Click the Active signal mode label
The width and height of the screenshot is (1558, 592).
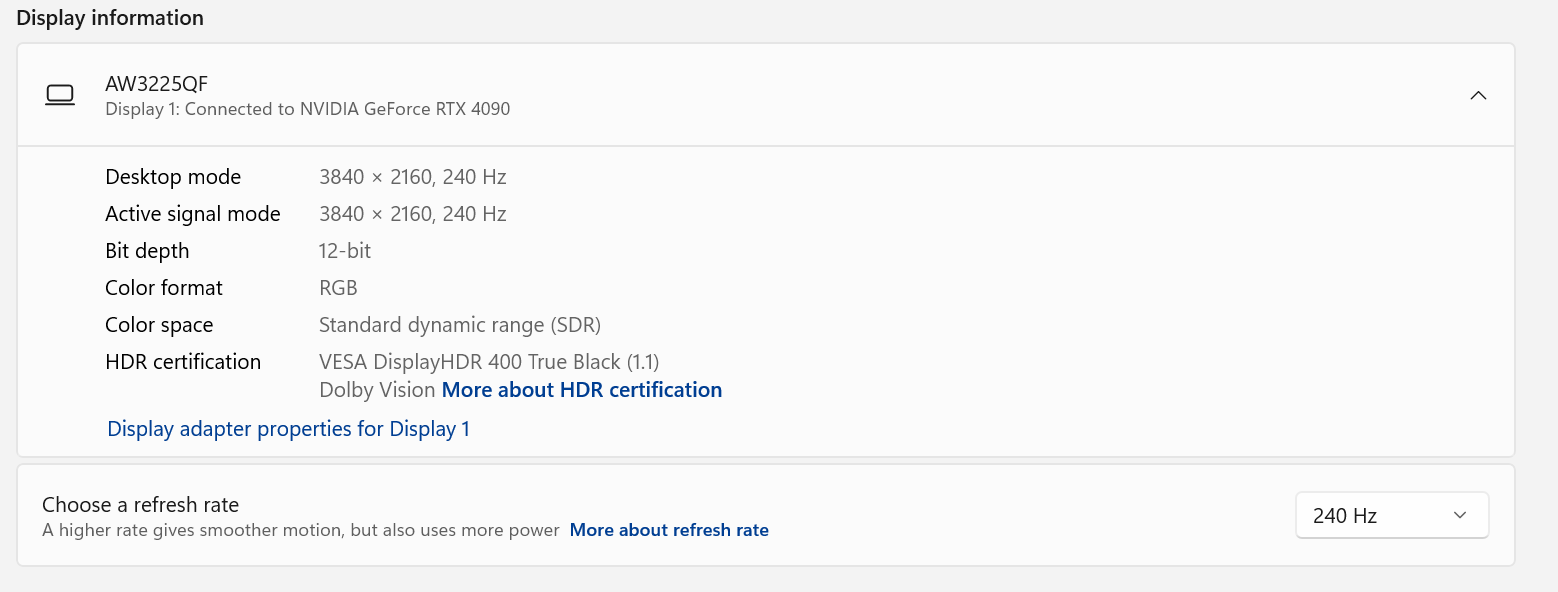click(192, 214)
